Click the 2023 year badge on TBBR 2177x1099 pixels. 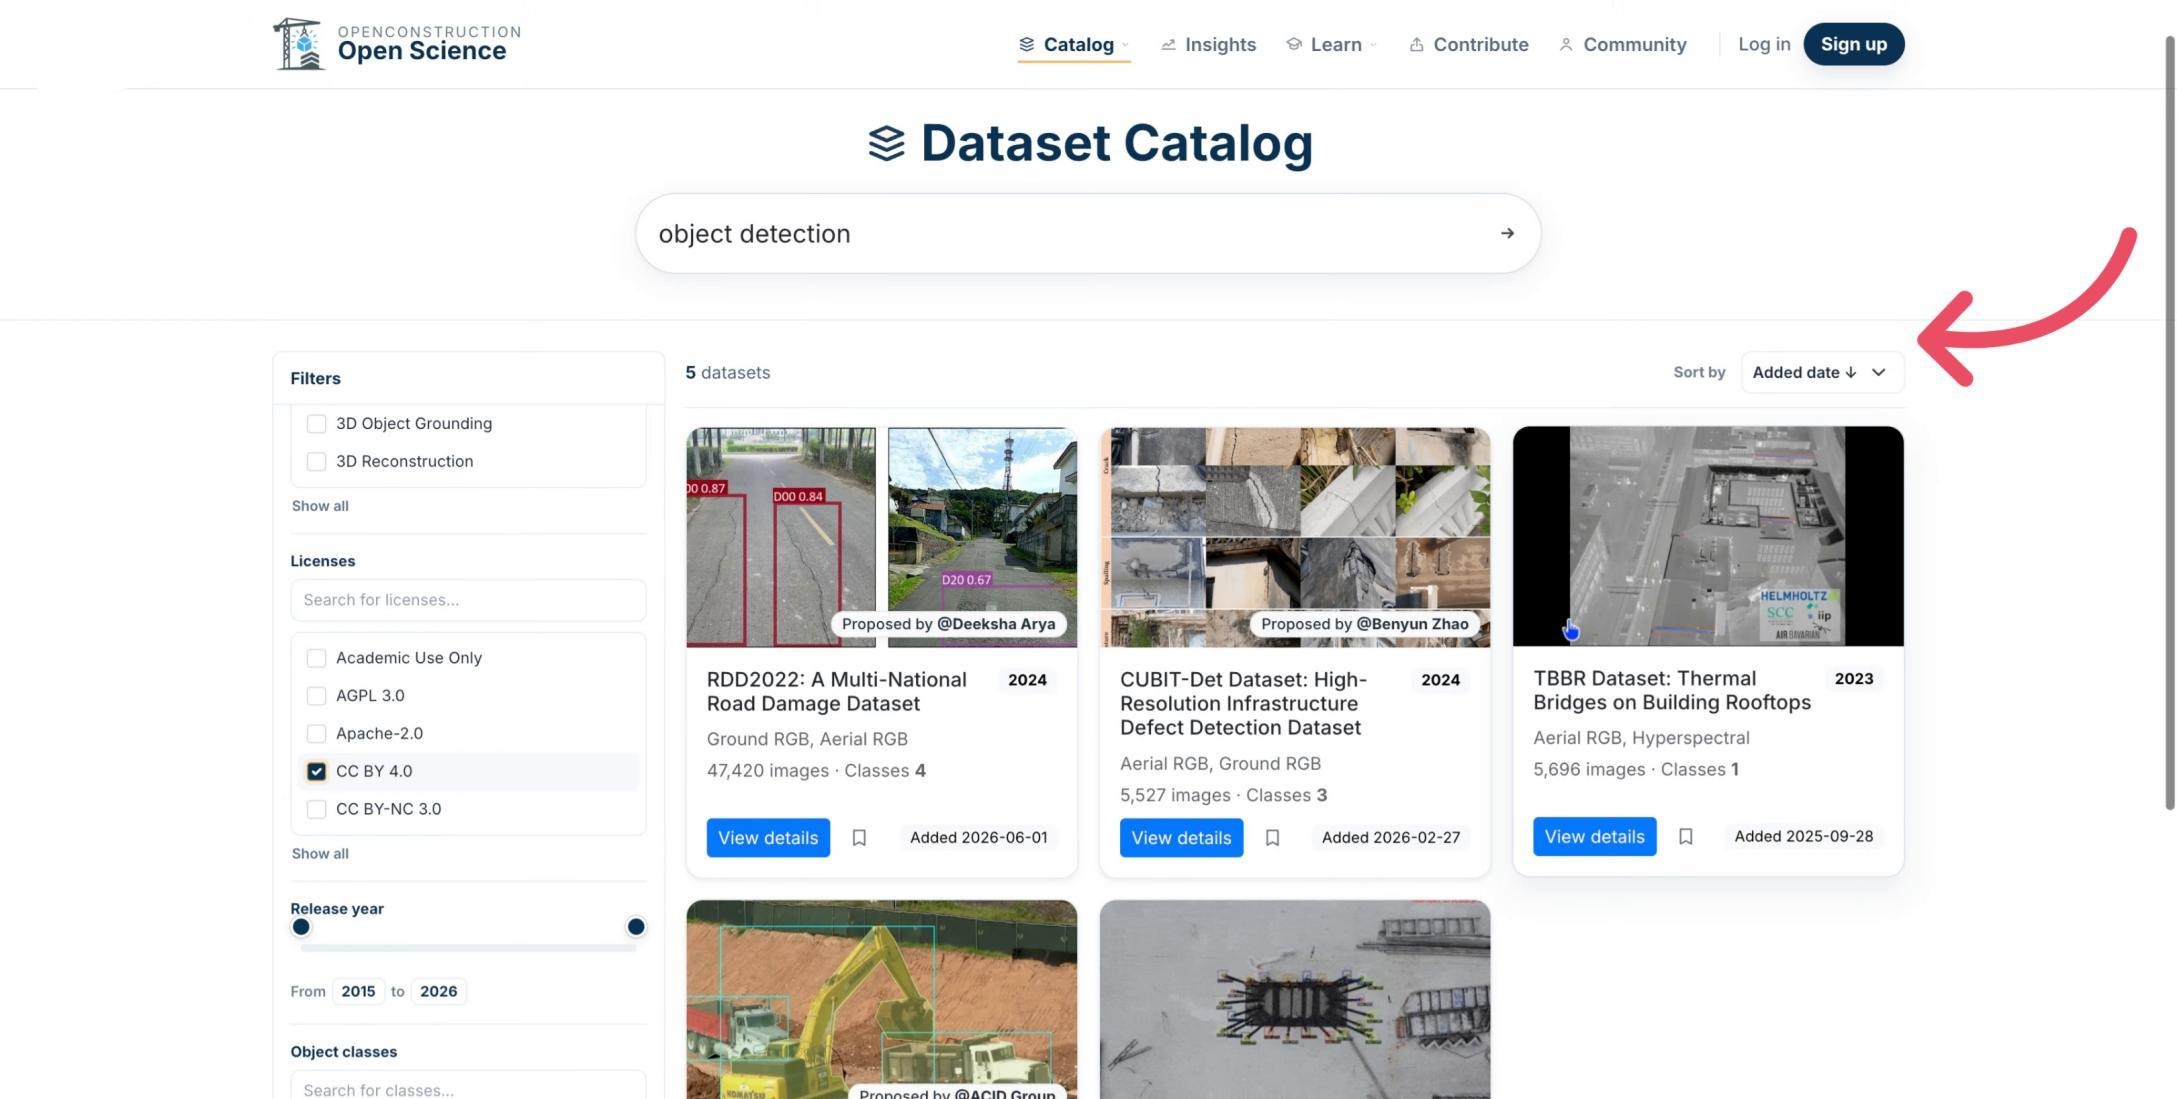pos(1853,679)
